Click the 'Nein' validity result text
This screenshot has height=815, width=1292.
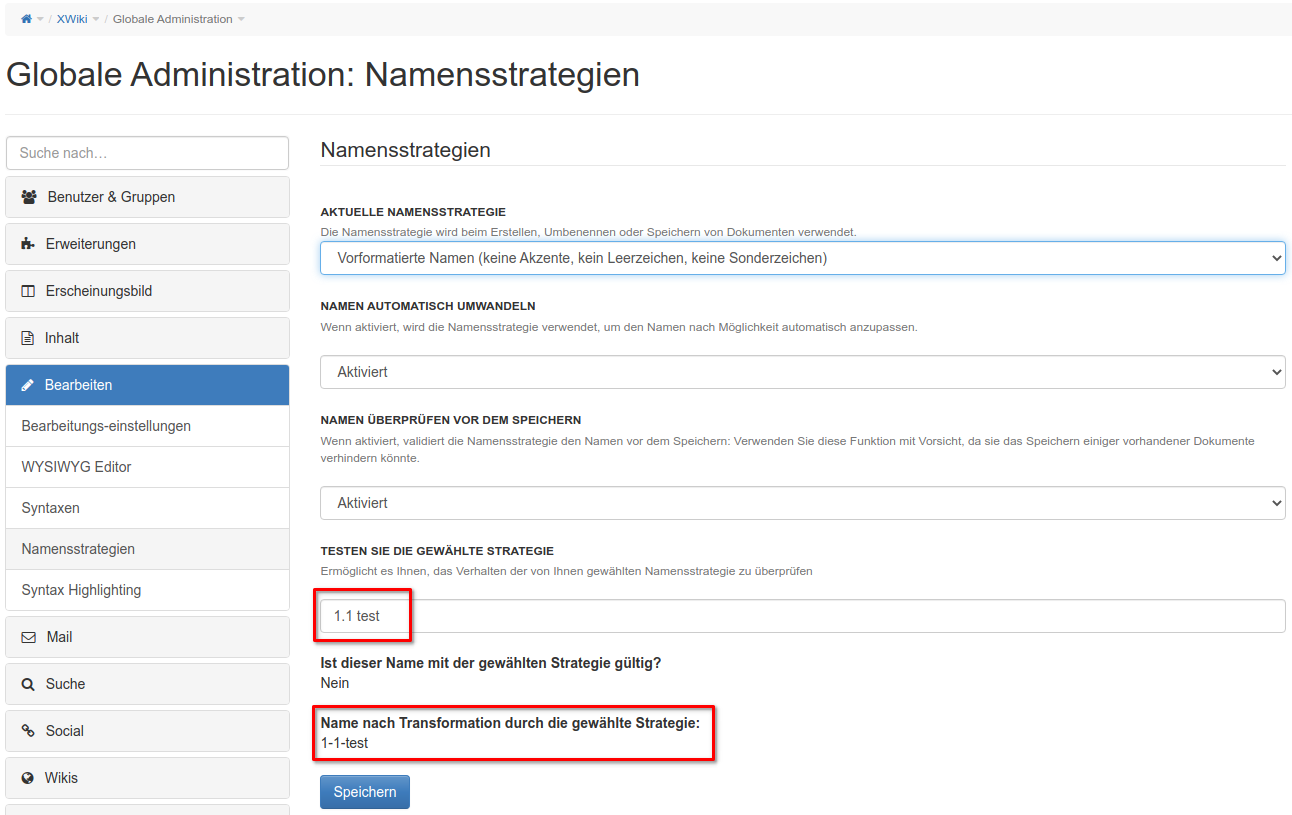coord(335,683)
